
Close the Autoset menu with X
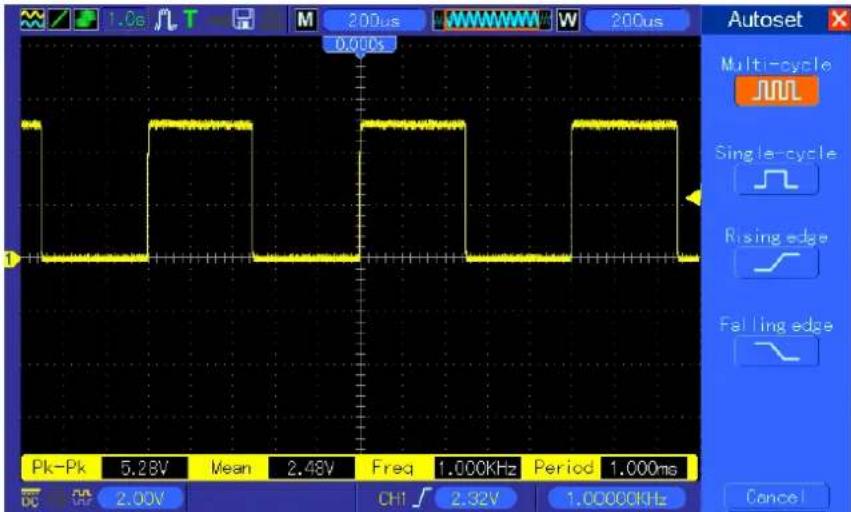point(839,20)
